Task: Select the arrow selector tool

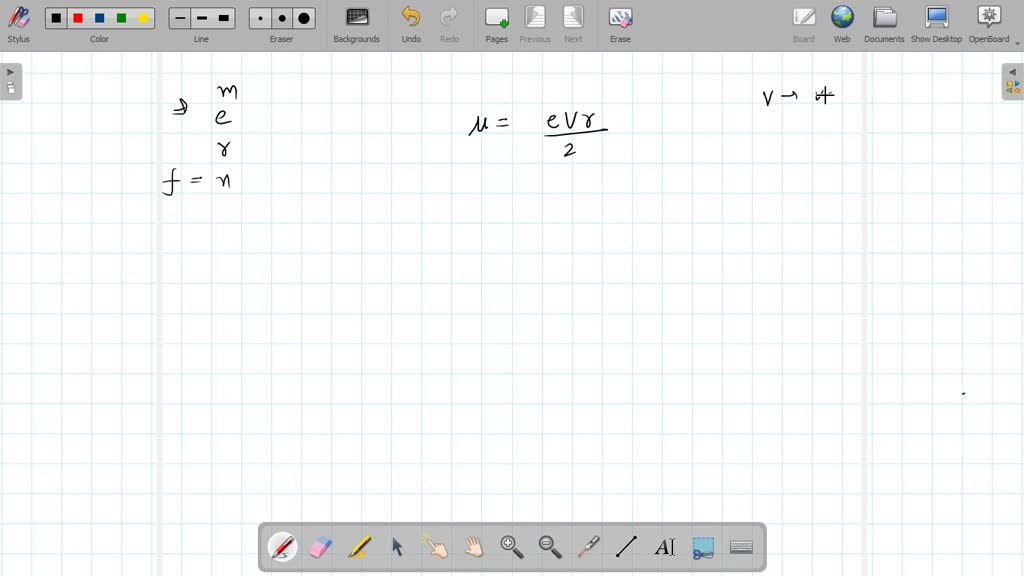Action: (x=397, y=547)
